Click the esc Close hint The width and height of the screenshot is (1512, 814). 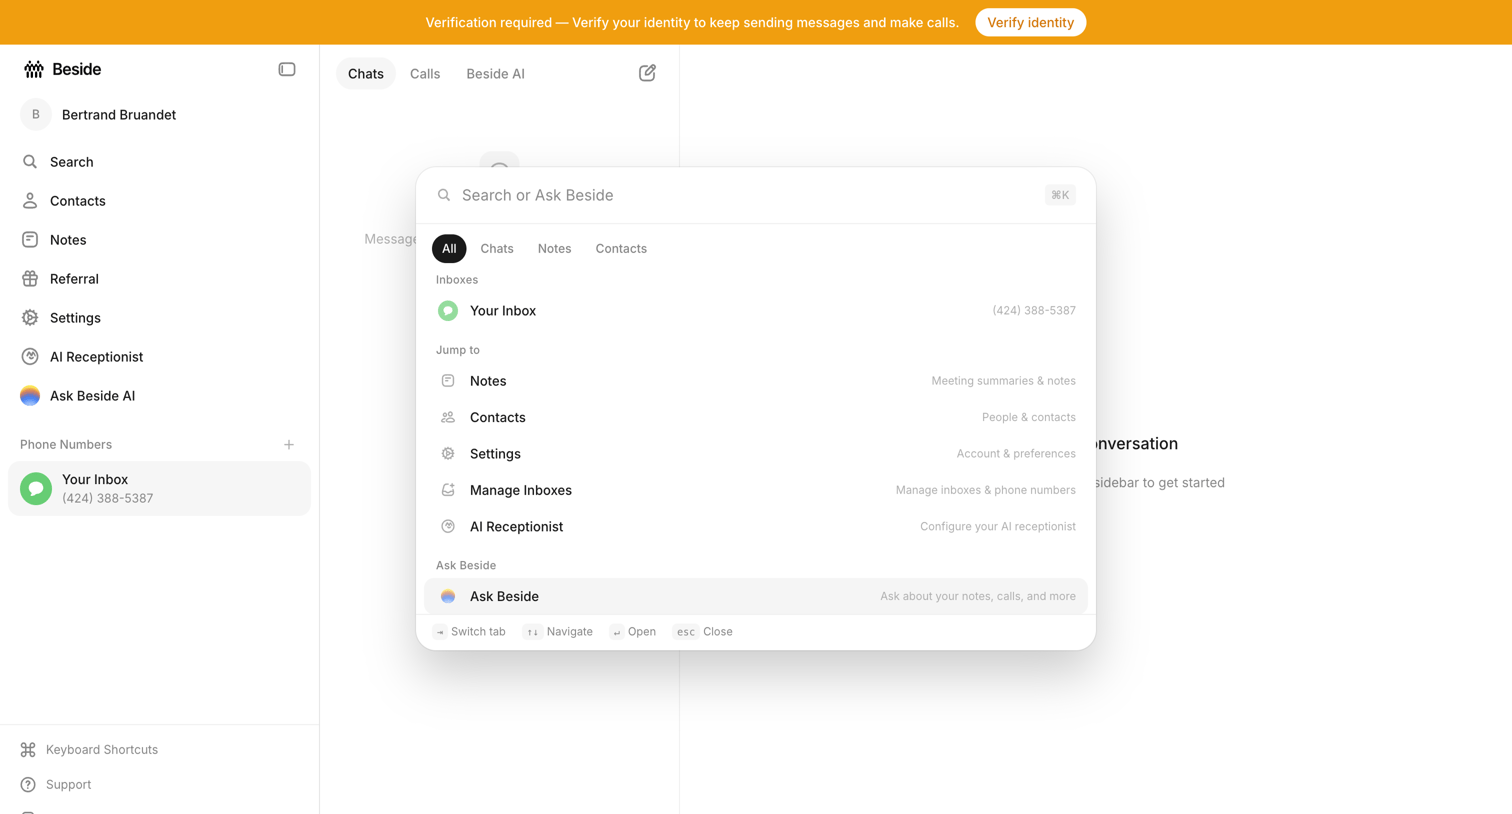(703, 632)
